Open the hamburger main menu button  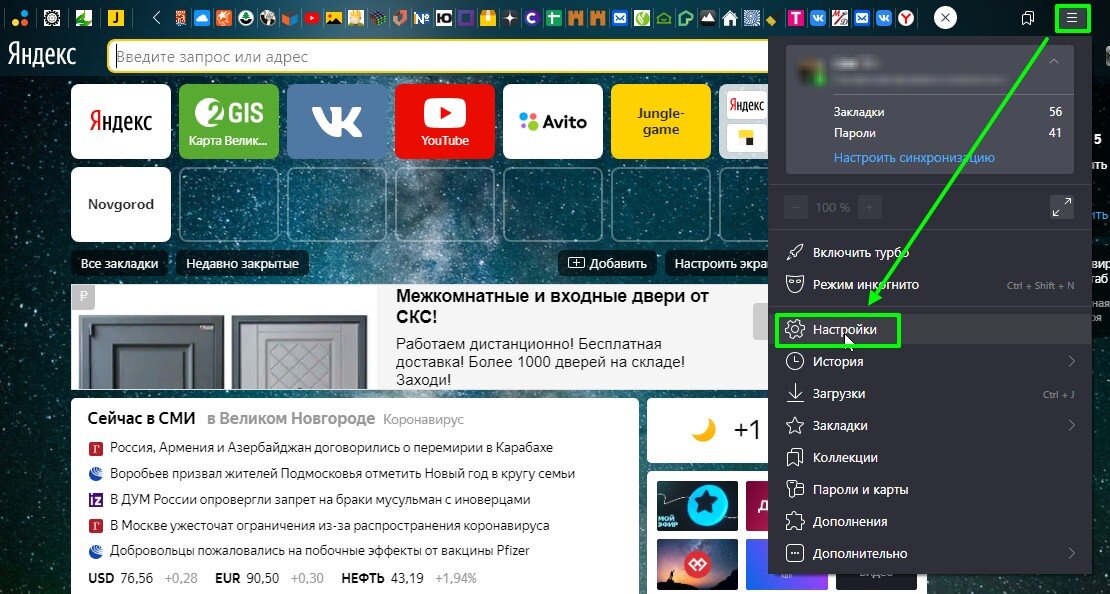tap(1072, 18)
